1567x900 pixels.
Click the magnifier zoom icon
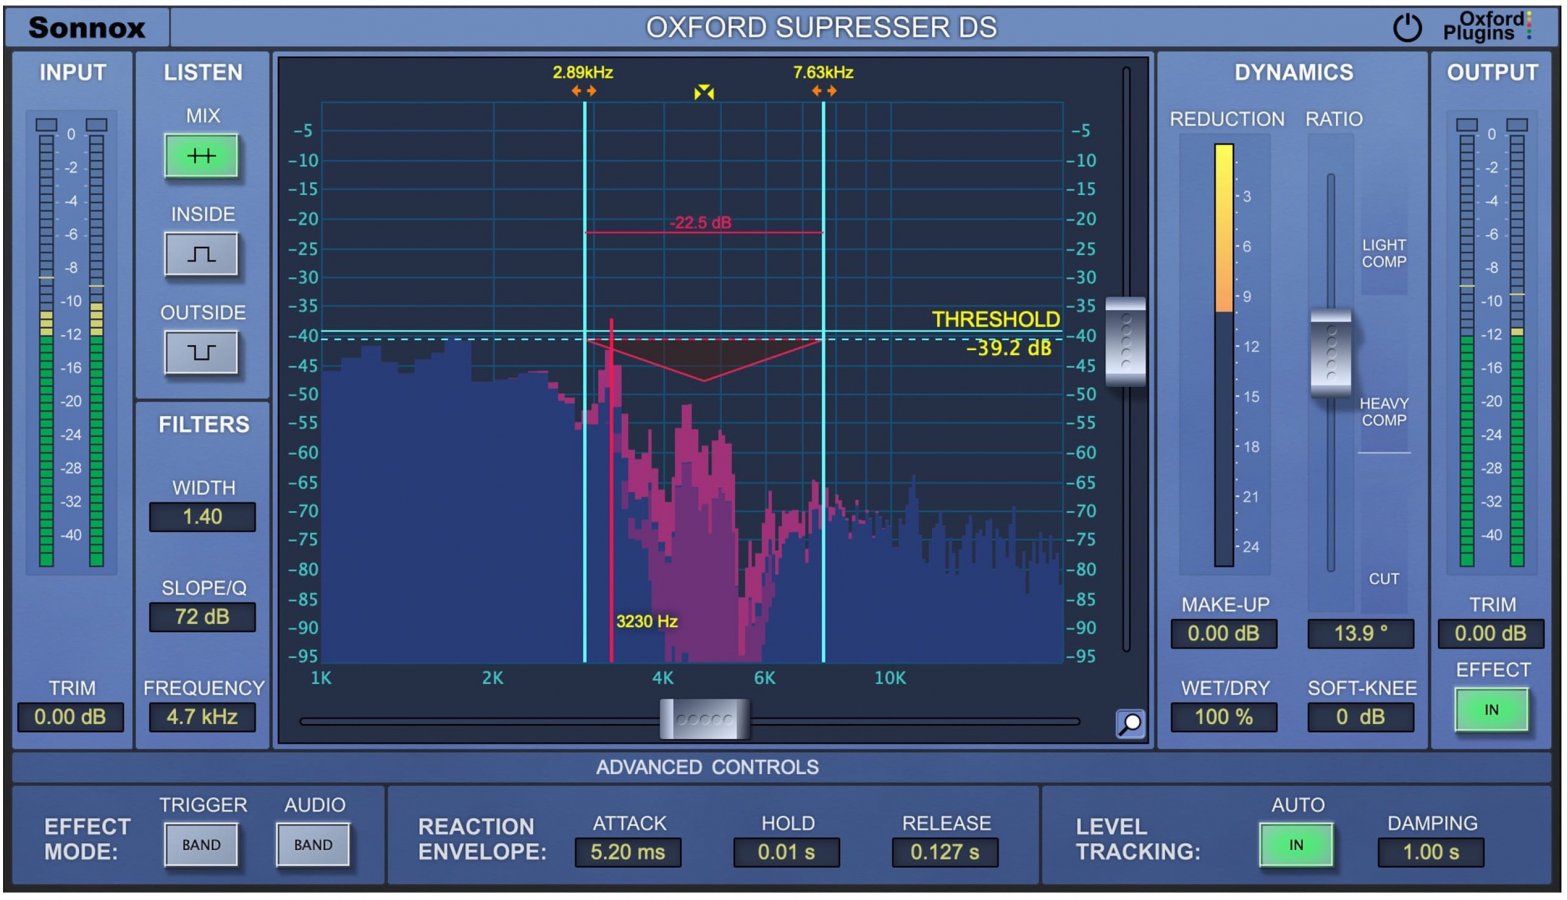coord(1129,723)
